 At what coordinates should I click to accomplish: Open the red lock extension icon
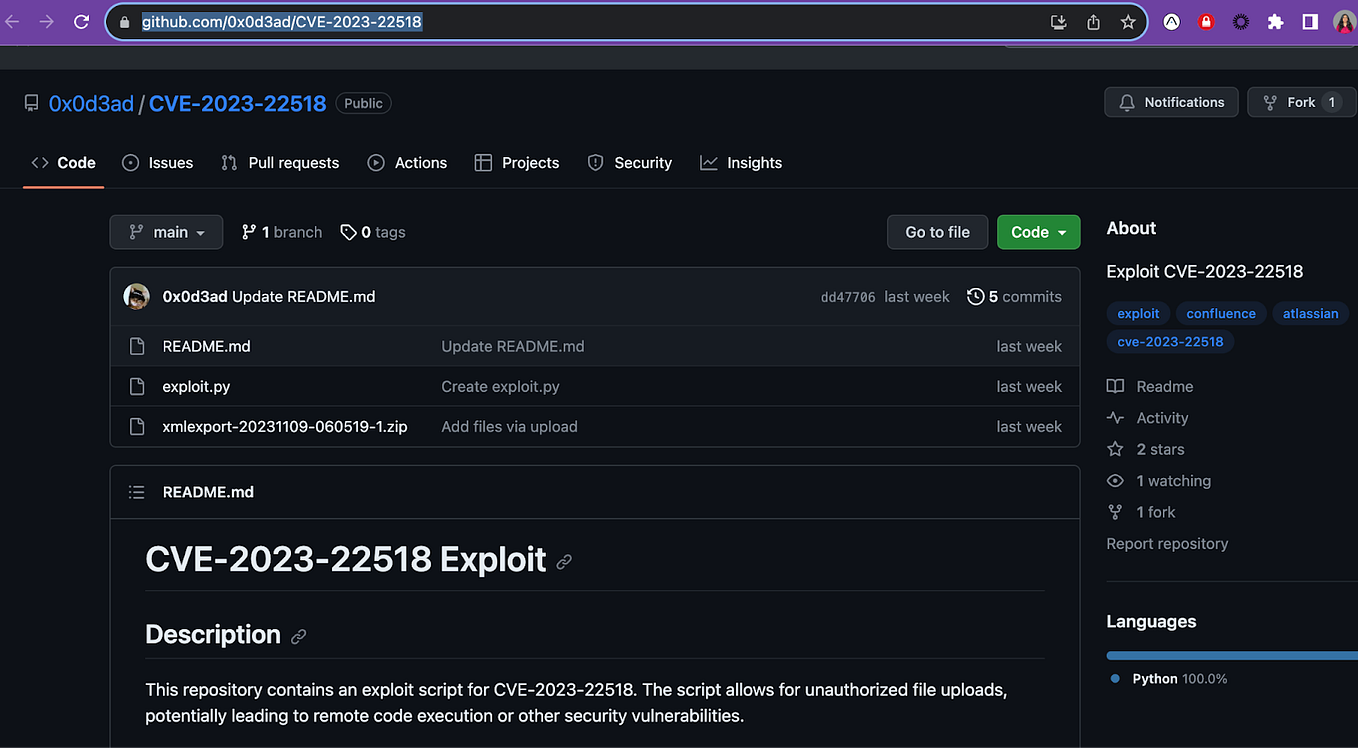pos(1206,22)
